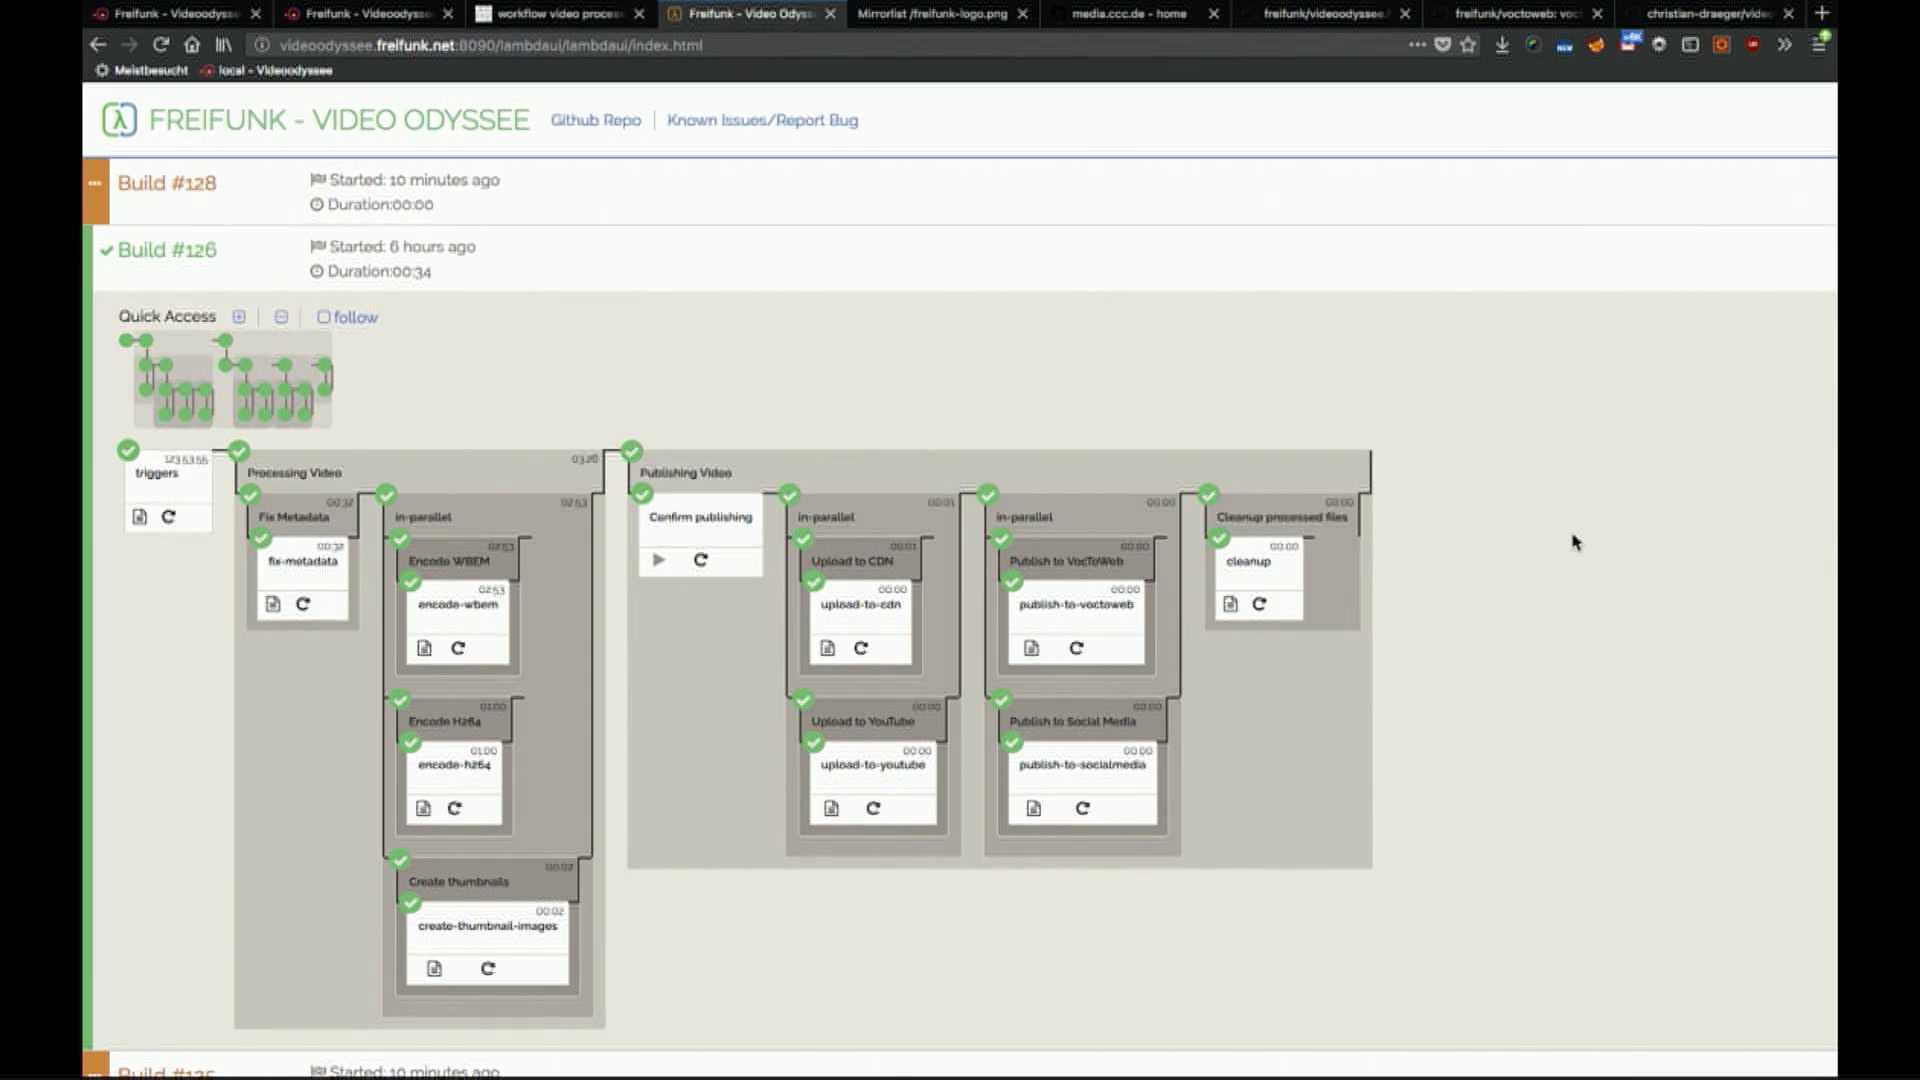
Task: Open output of create-thumbnail-images step
Action: 434,968
